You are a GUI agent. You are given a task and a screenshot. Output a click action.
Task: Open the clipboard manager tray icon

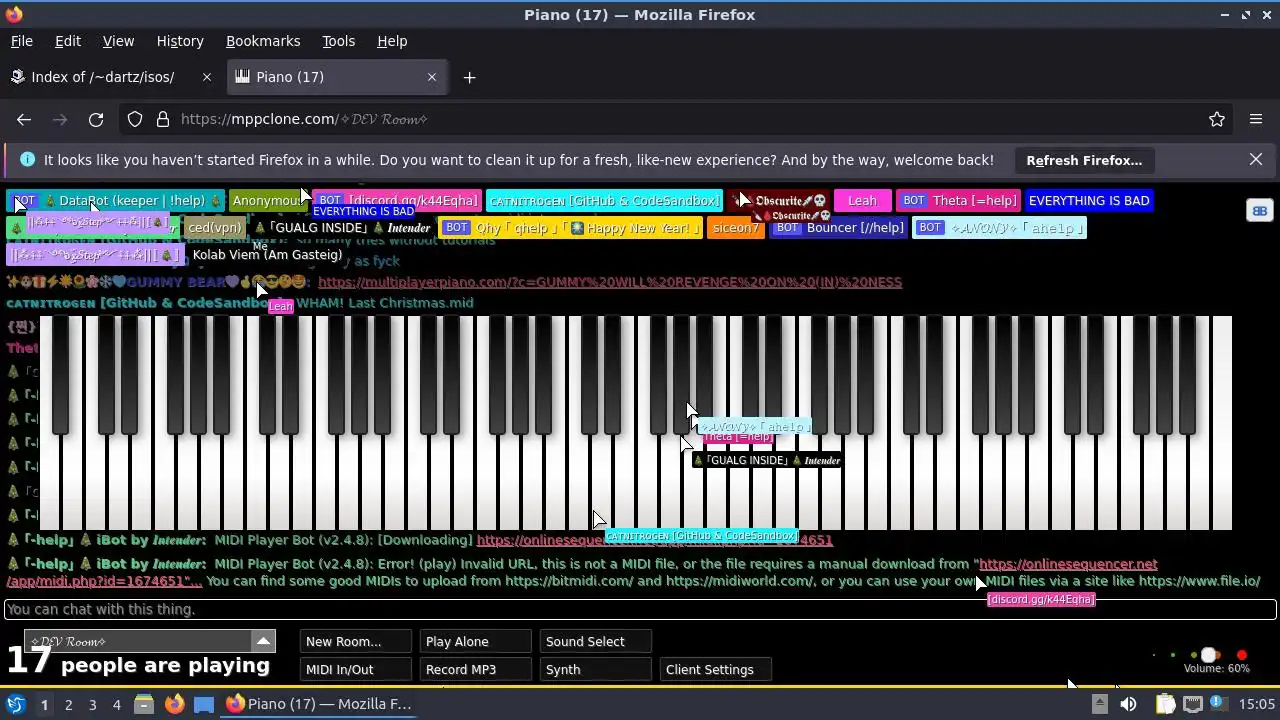coord(1165,704)
